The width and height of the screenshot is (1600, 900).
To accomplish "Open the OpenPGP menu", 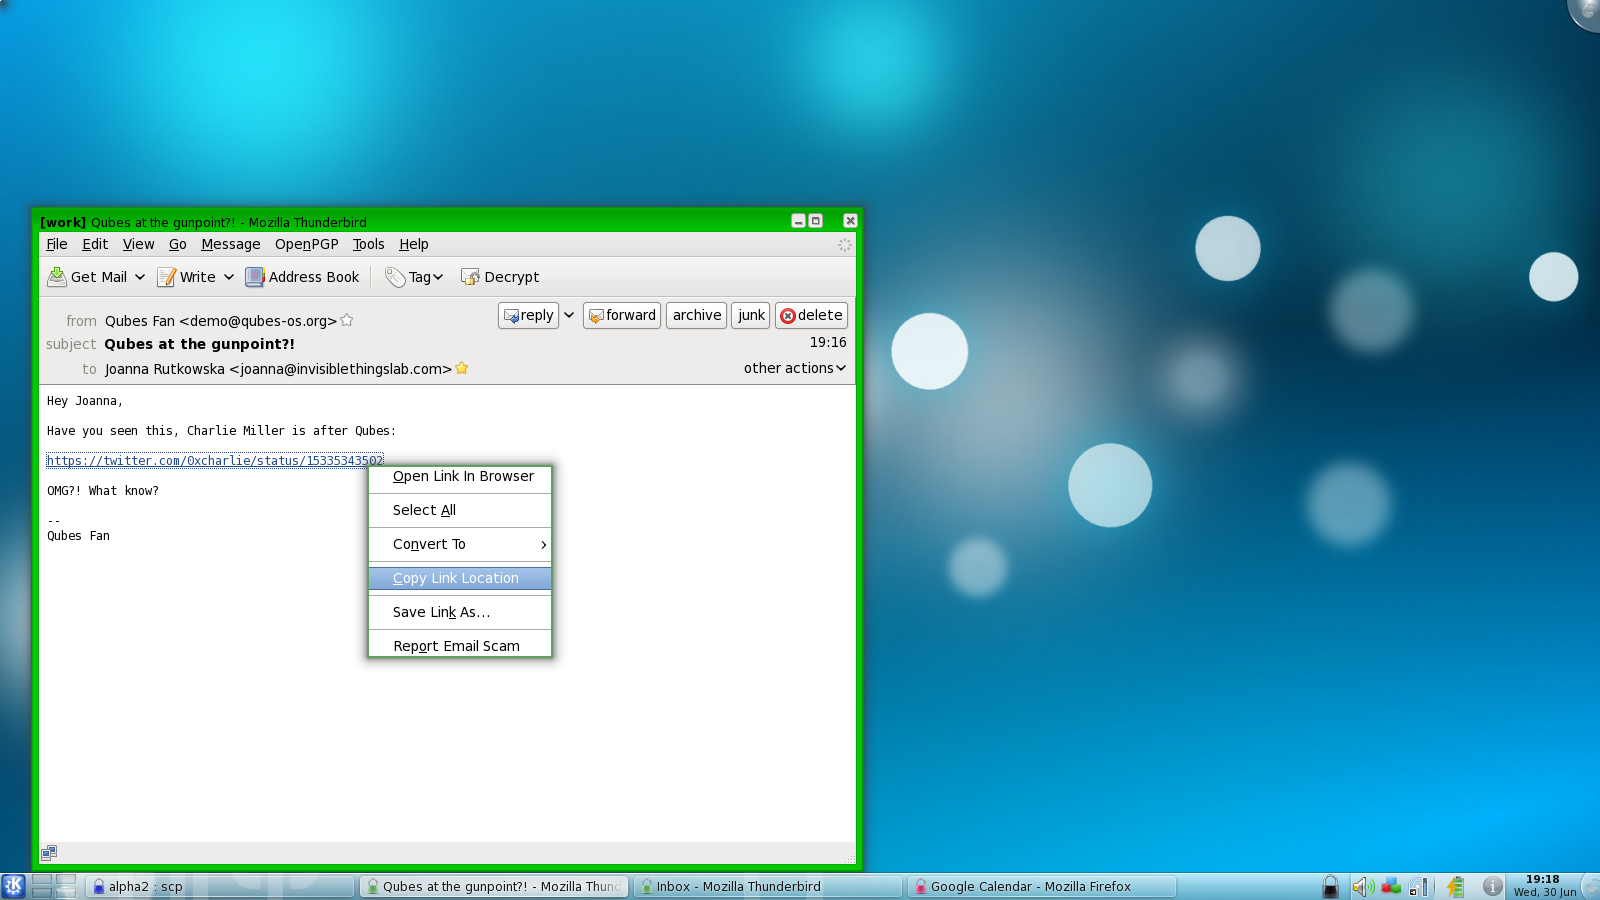I will click(x=306, y=244).
